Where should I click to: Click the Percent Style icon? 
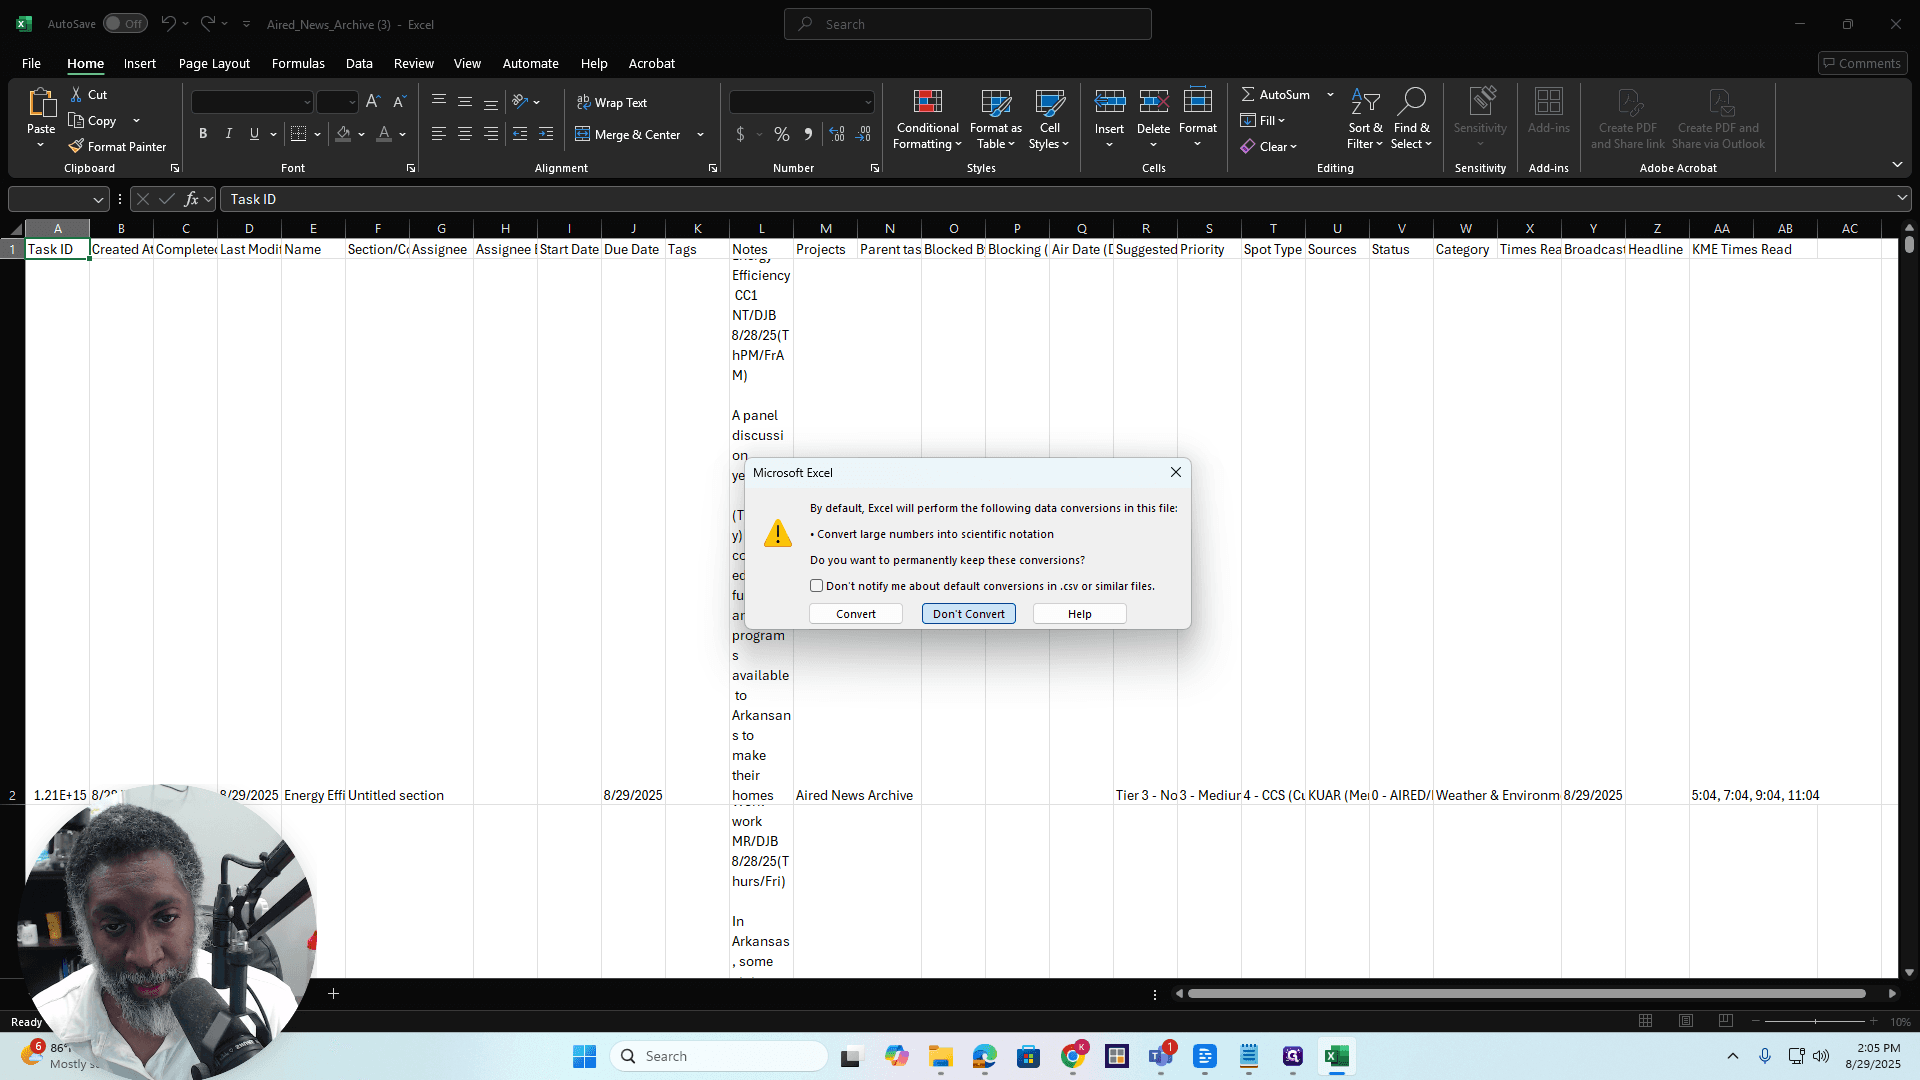click(781, 134)
